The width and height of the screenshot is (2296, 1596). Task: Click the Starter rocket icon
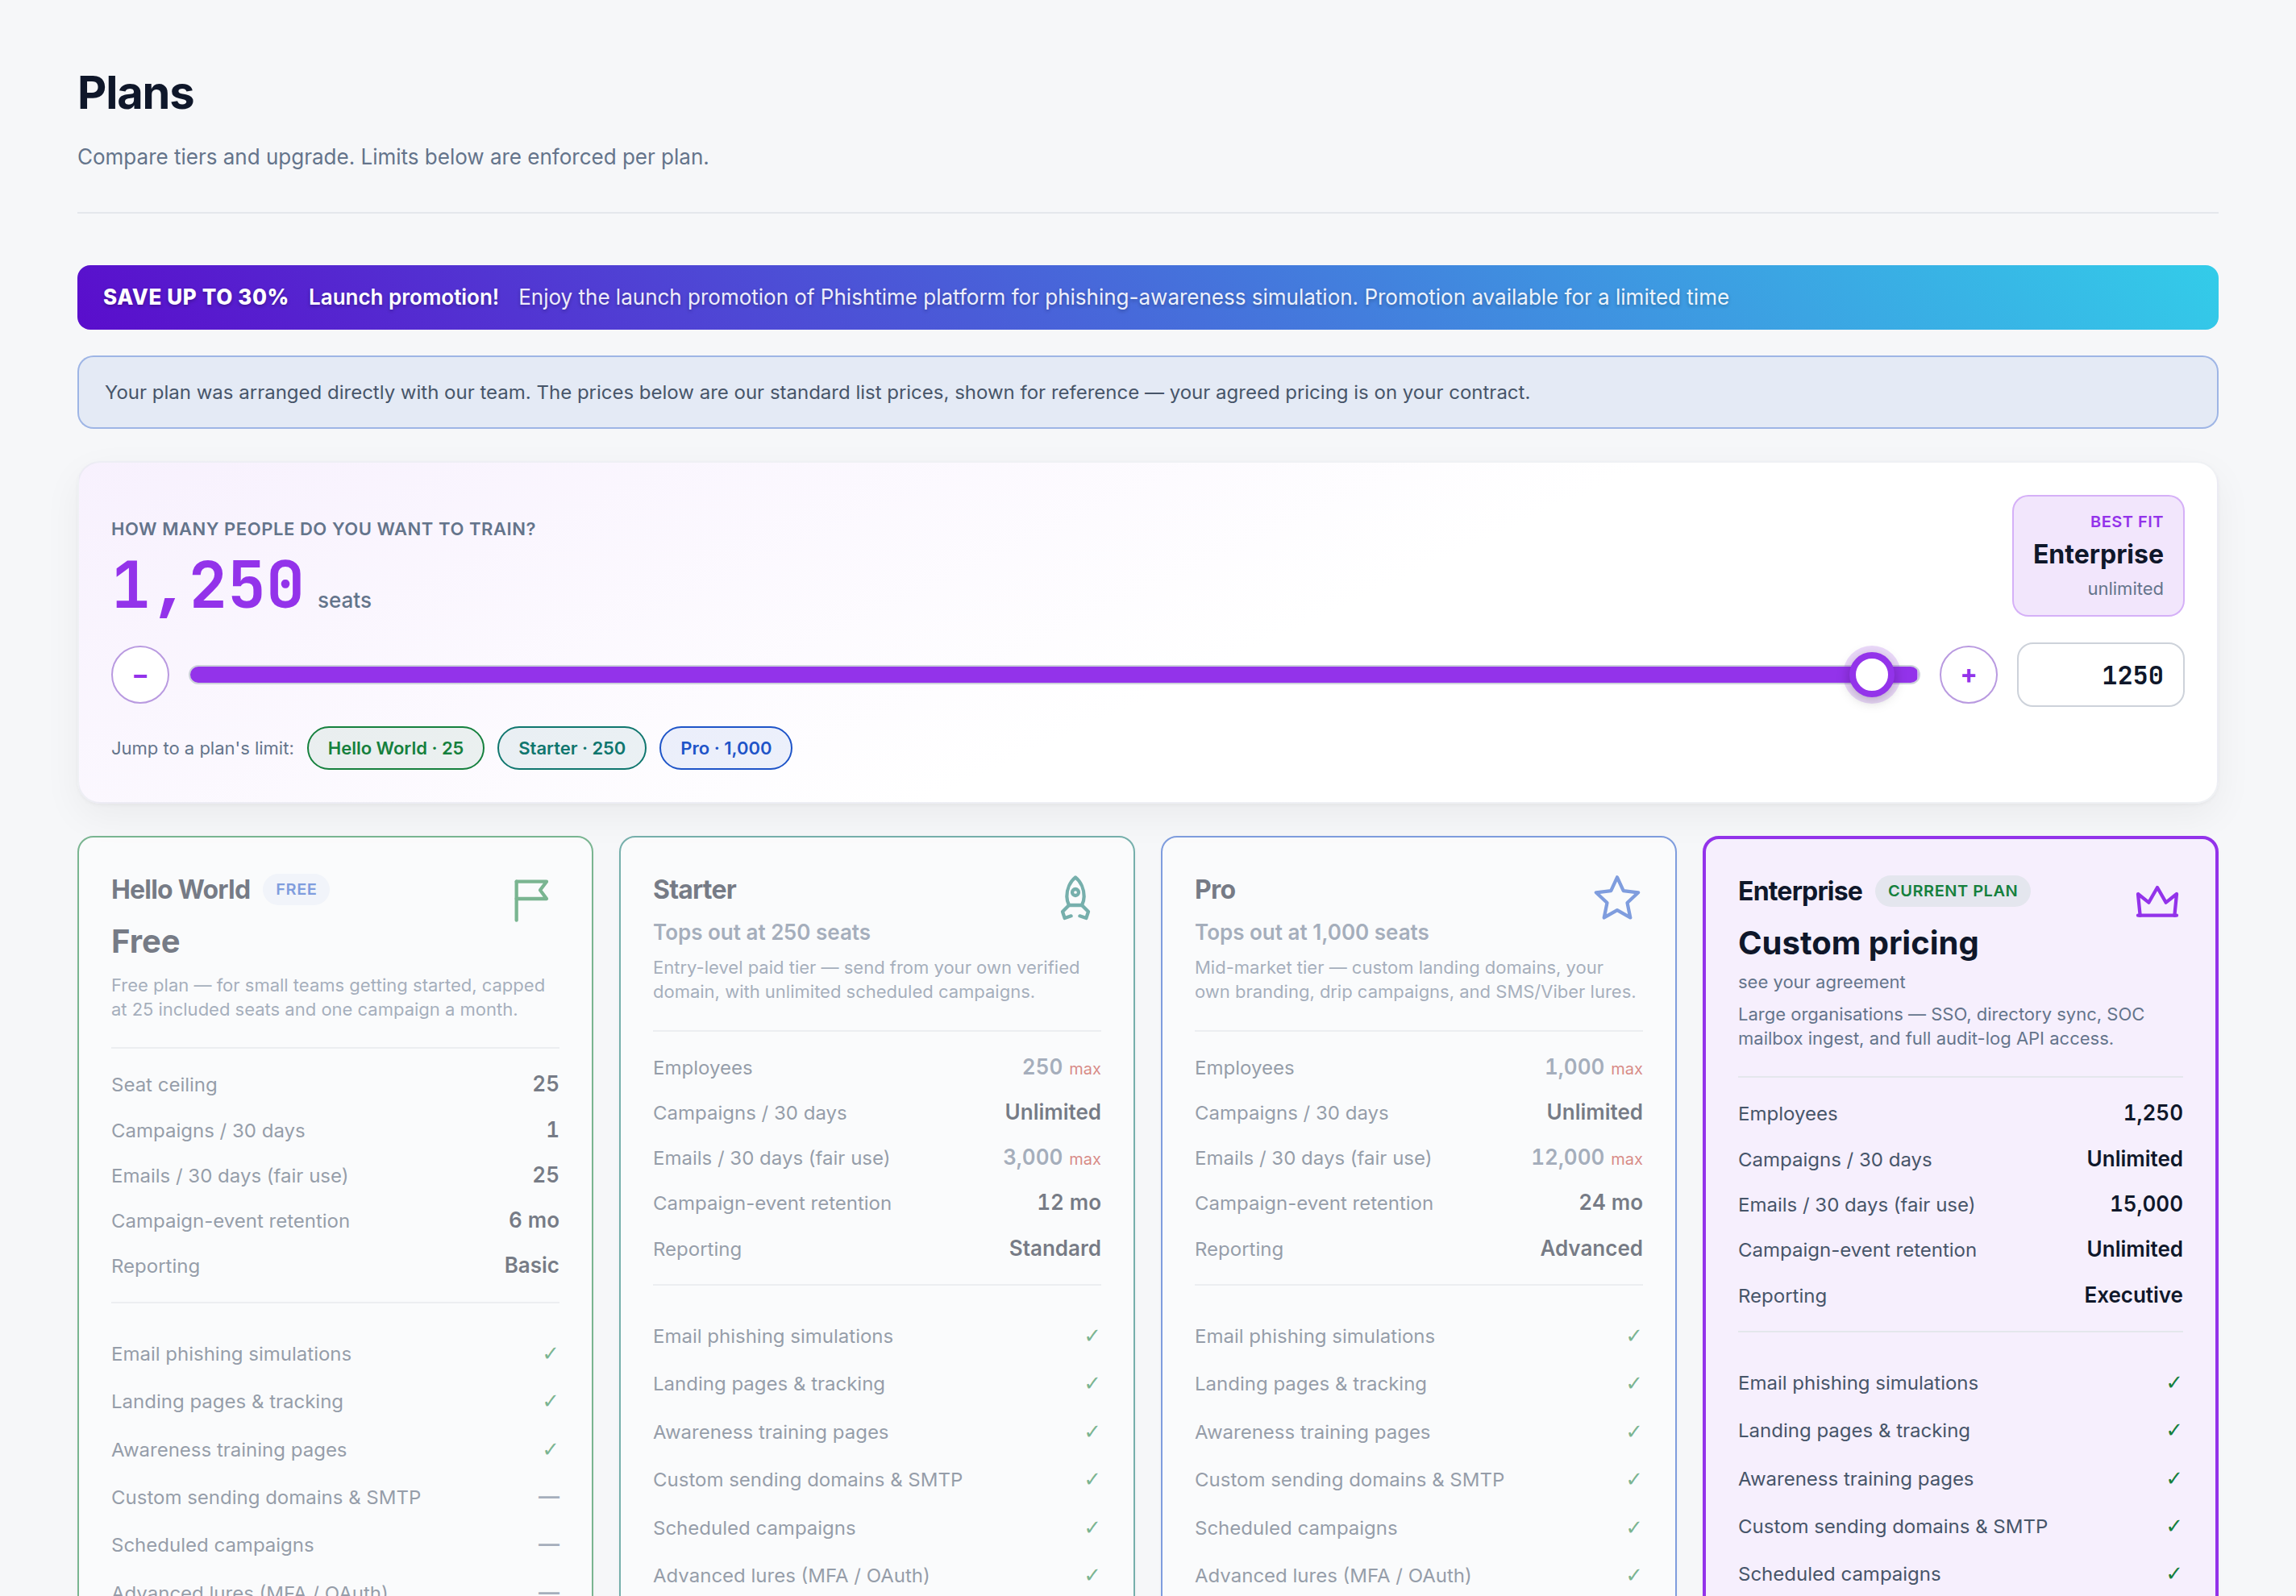click(1075, 898)
